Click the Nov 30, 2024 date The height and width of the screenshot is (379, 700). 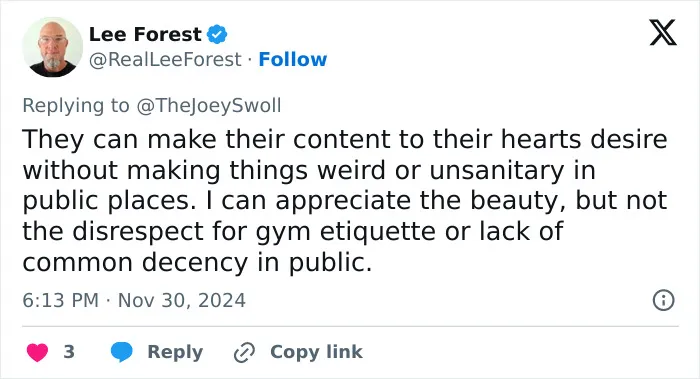tap(181, 300)
